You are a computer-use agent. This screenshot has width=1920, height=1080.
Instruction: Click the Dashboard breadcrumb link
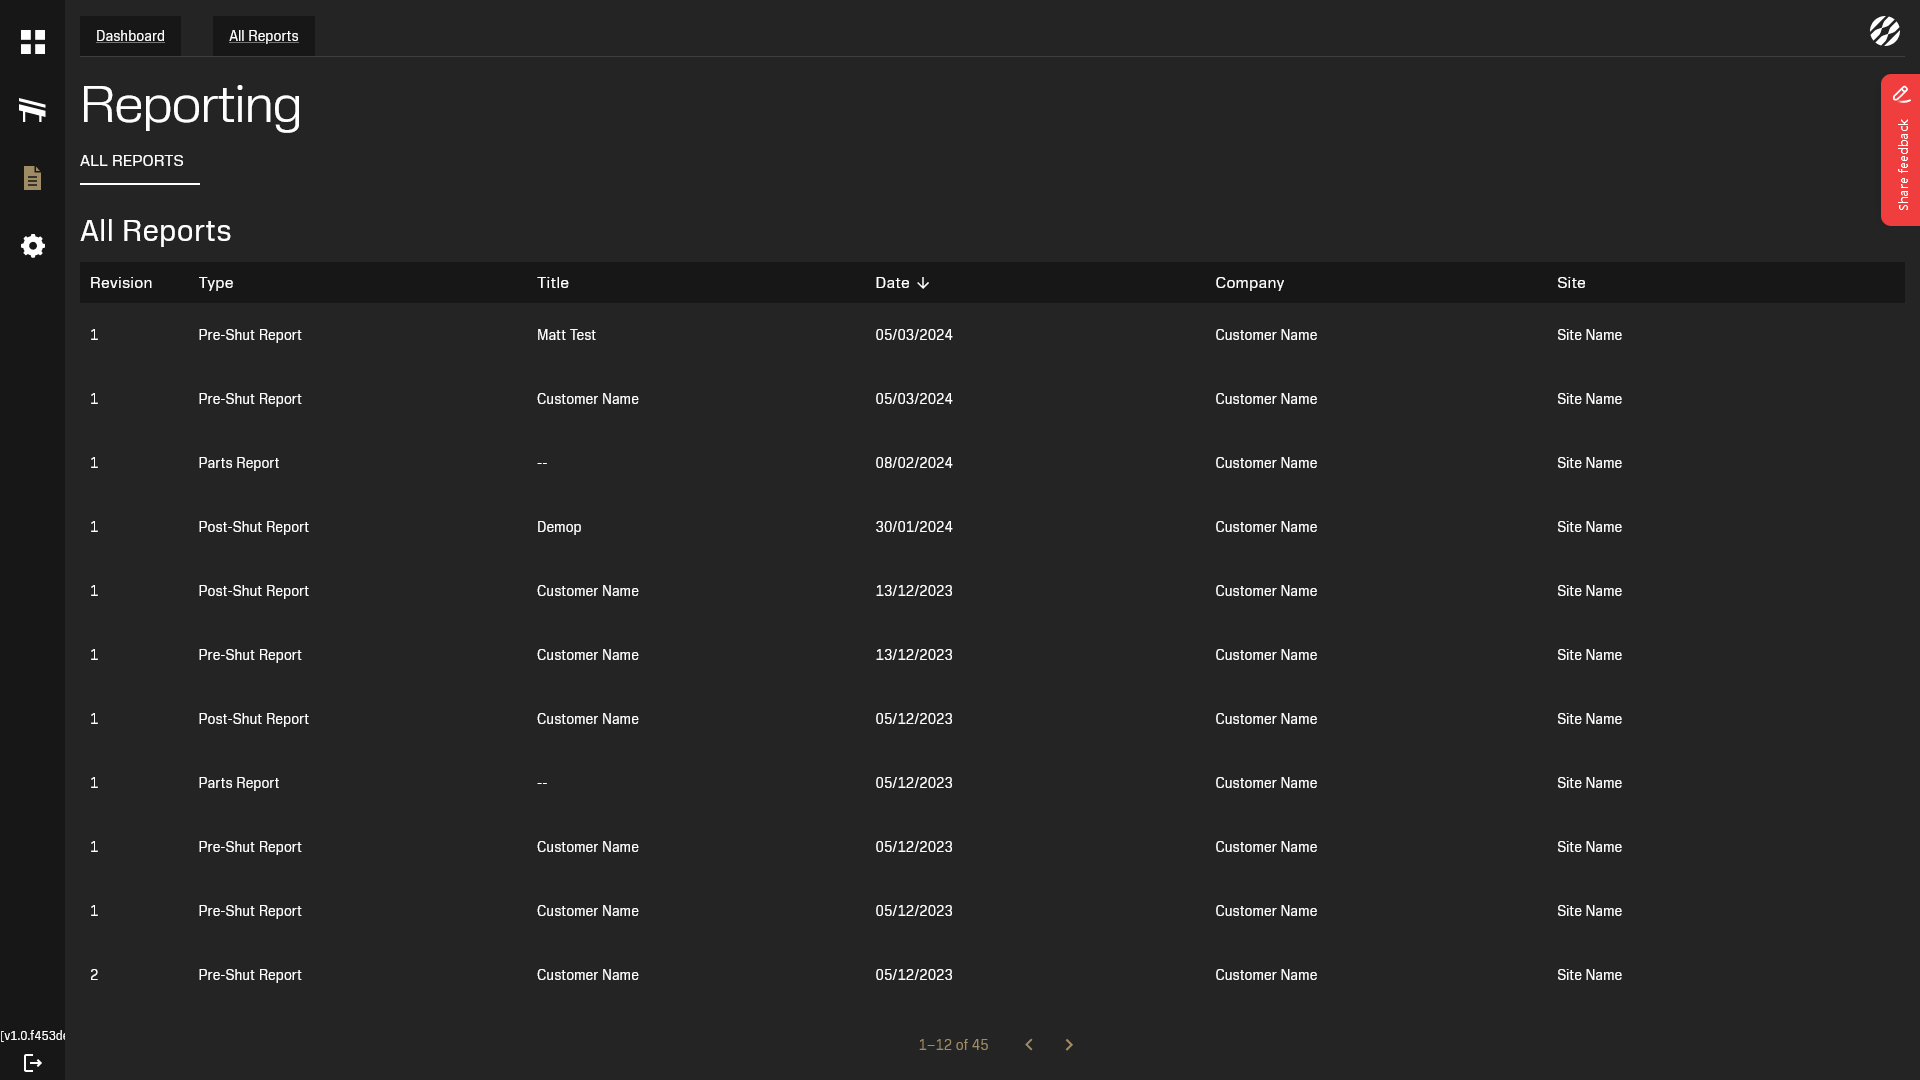[130, 36]
